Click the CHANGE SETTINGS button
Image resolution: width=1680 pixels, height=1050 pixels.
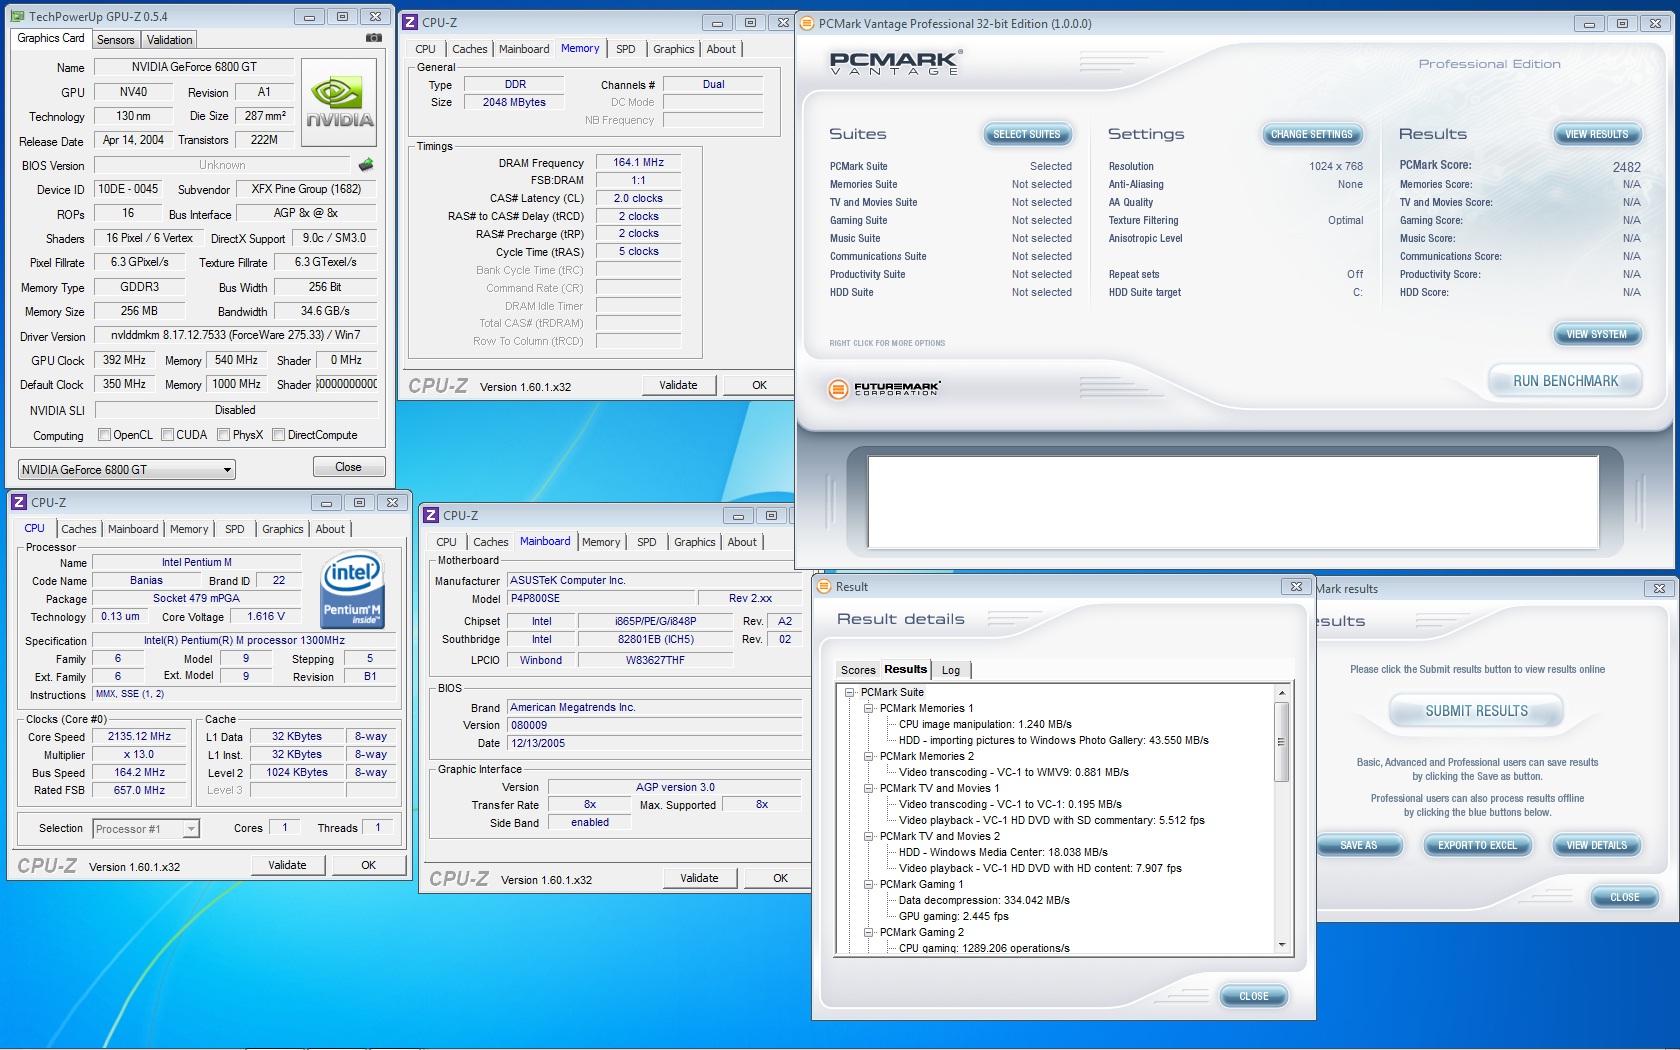pos(1311,134)
